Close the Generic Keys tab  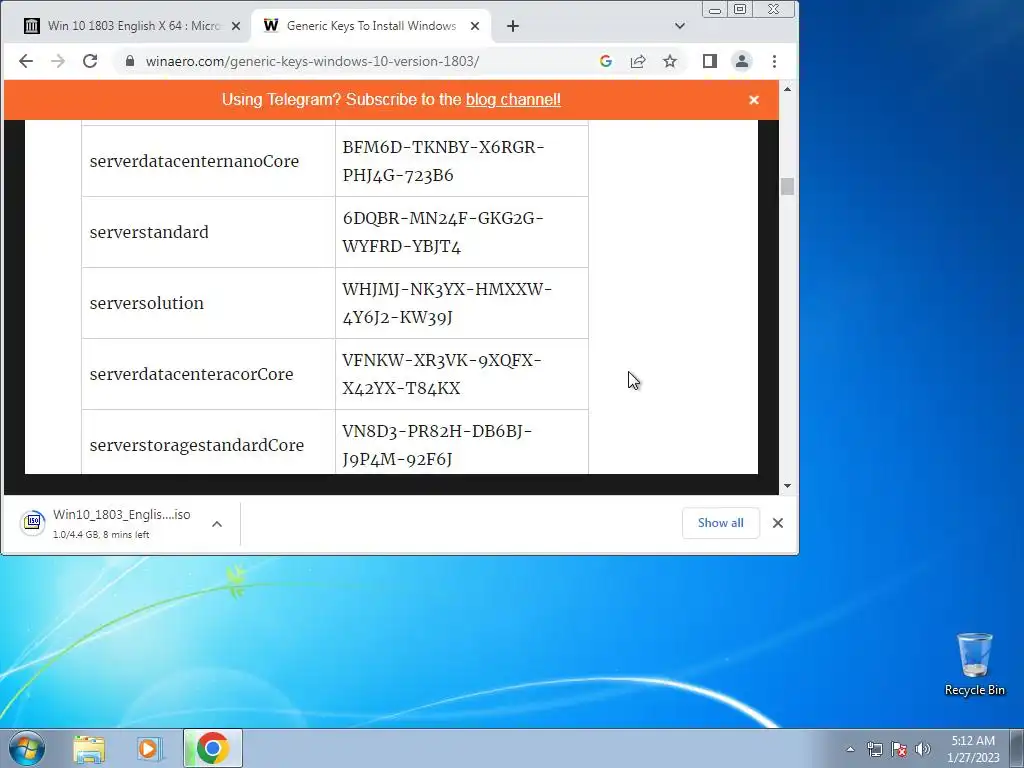point(475,26)
